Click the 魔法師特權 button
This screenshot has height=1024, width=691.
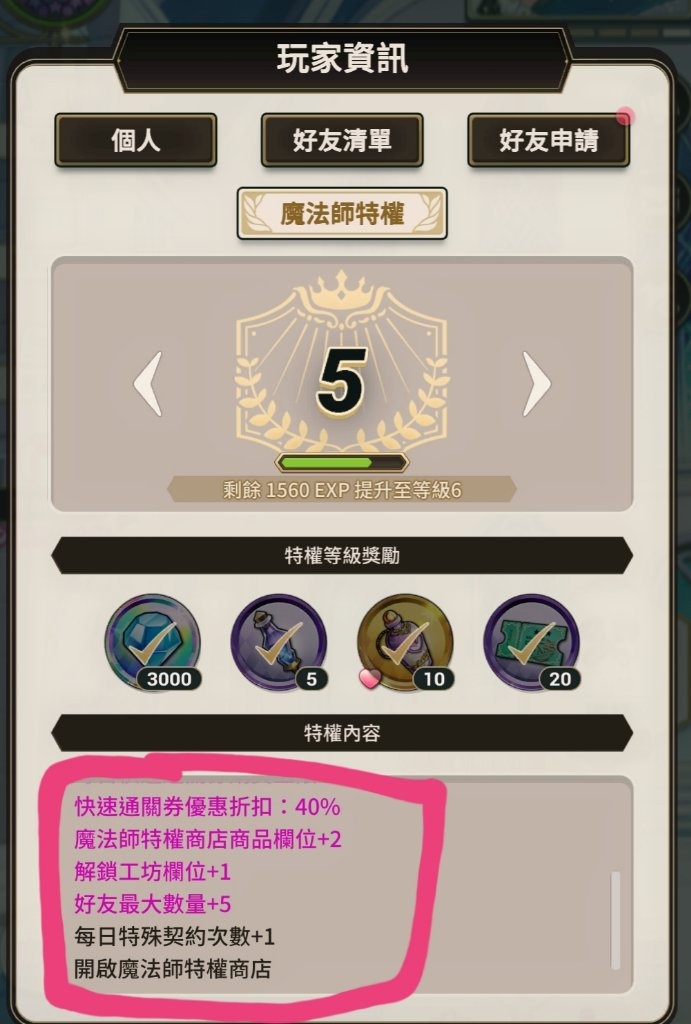tap(342, 214)
